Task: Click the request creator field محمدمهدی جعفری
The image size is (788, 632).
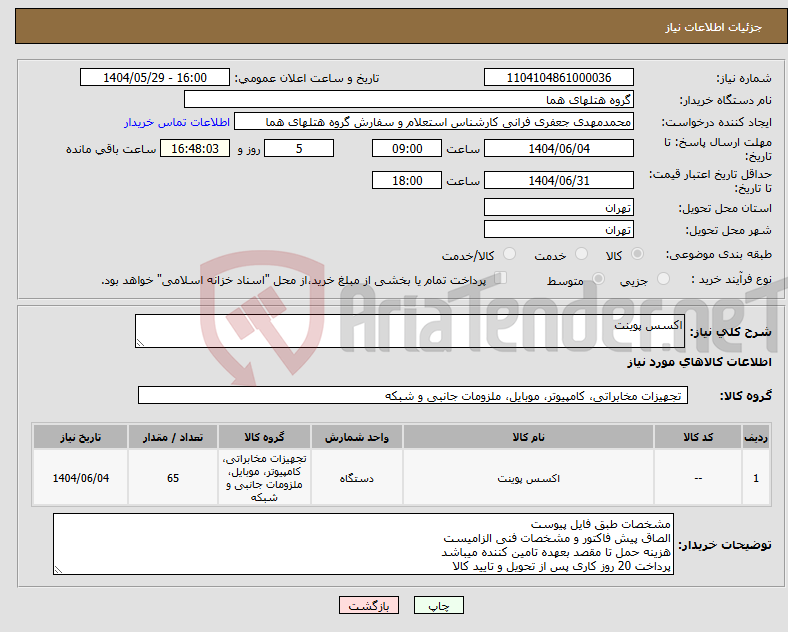Action: (434, 122)
